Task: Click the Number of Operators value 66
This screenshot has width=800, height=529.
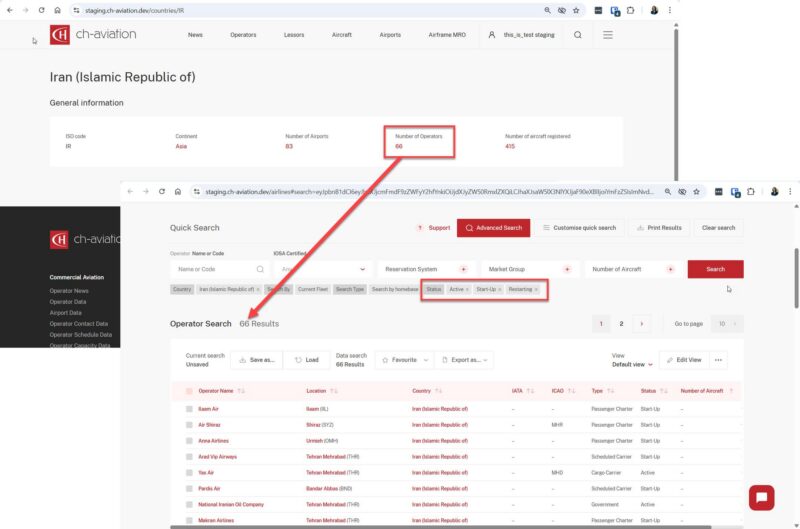Action: [399, 146]
